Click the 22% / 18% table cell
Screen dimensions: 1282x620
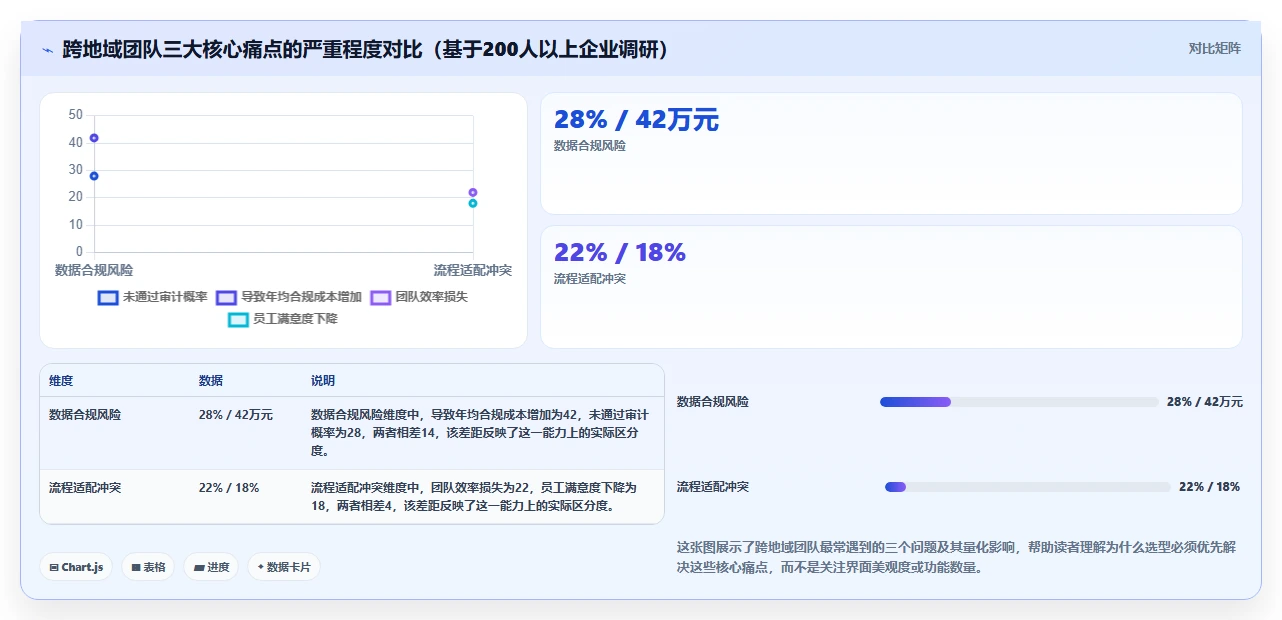[229, 488]
